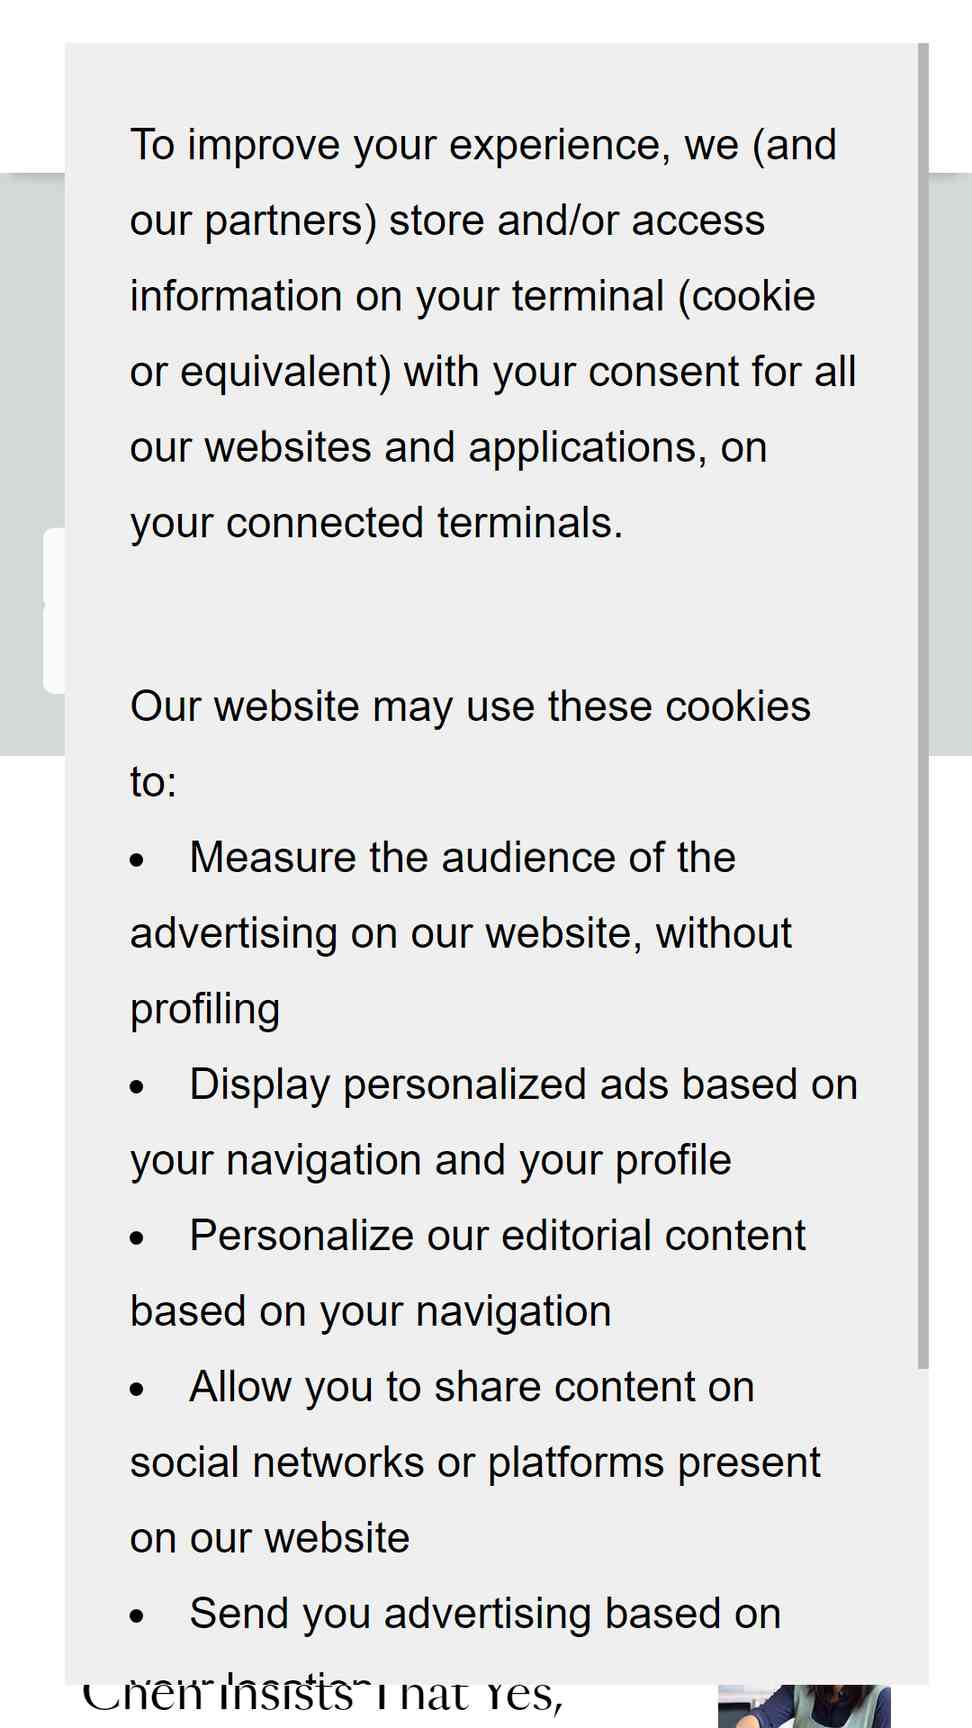Screen dimensions: 972x1728
Task: Click the bullet before 'Send you advertising'
Action: click(x=137, y=1616)
